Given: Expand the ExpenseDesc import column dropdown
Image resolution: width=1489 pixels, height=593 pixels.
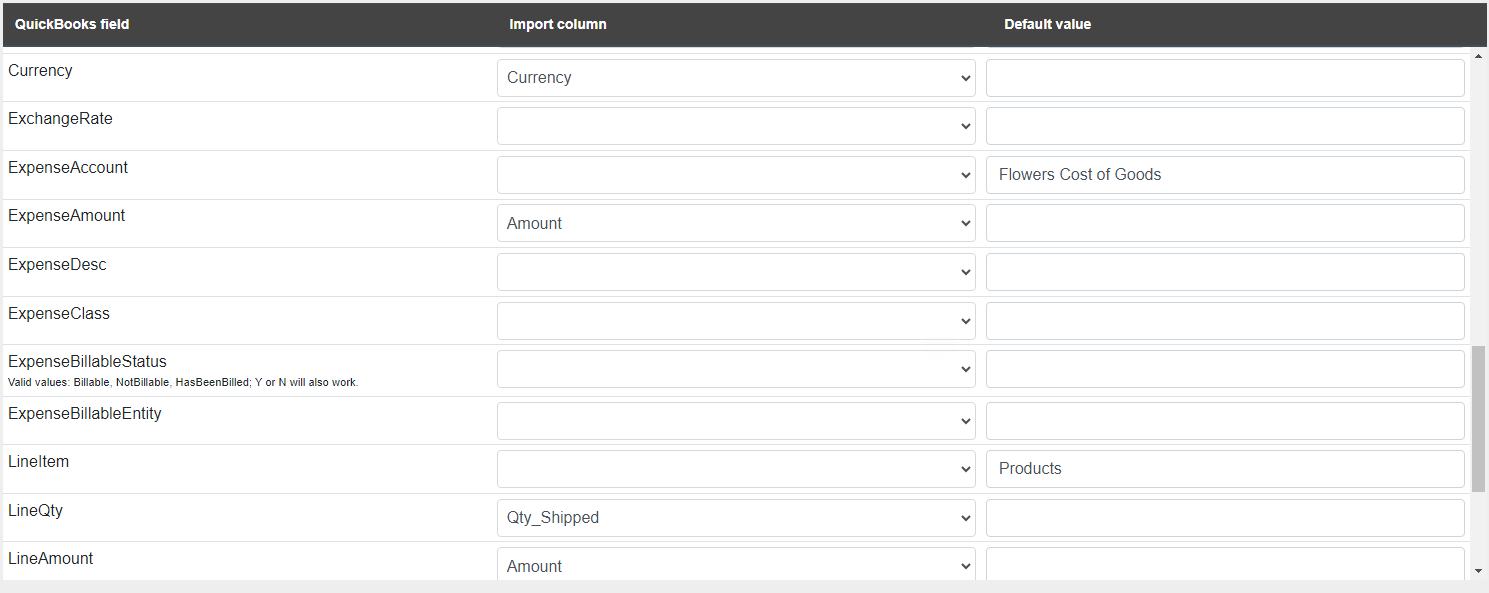Looking at the screenshot, I should (736, 272).
